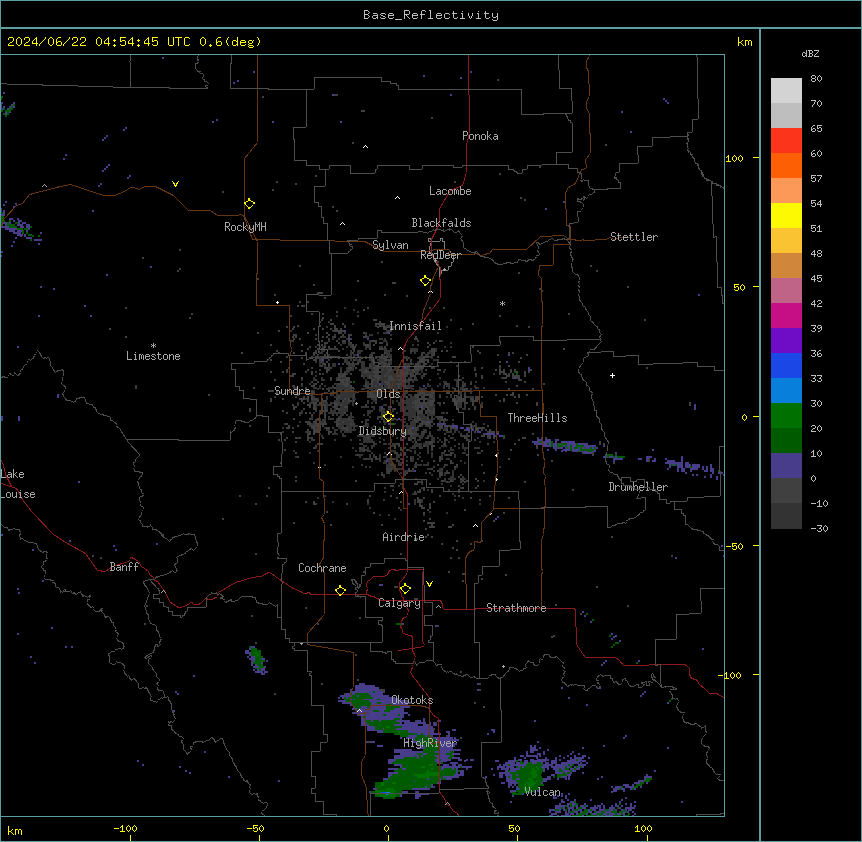
Task: Click the Base_Reflectivity title text
Action: 431,15
